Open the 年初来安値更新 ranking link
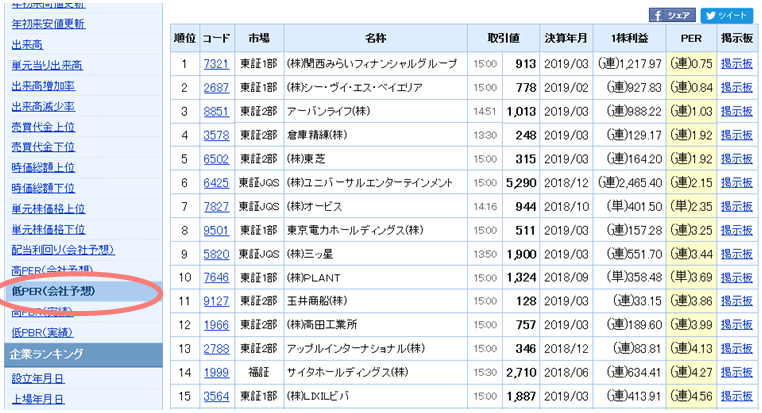 (x=48, y=24)
